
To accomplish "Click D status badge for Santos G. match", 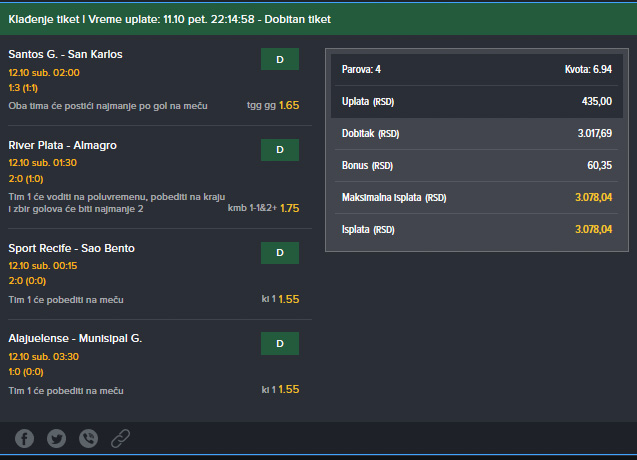I will tap(280, 59).
